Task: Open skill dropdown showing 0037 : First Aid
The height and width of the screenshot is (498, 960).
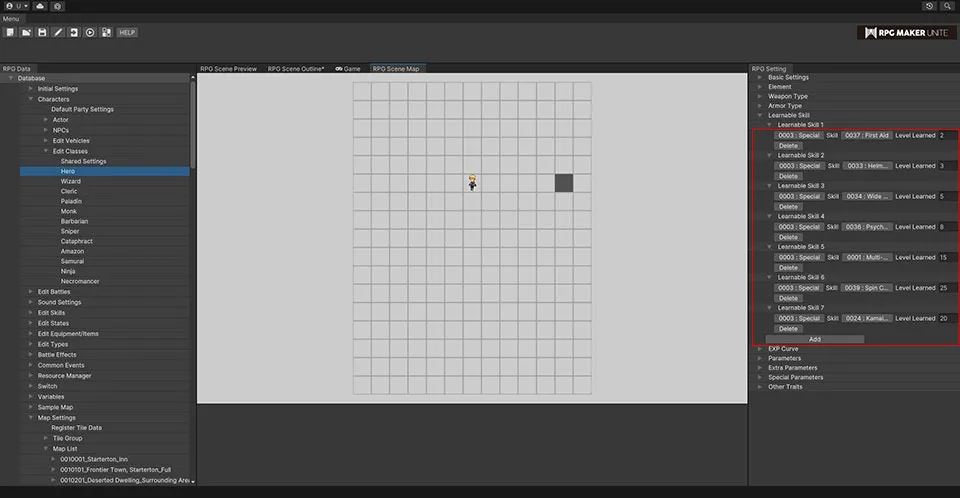Action: pos(866,135)
